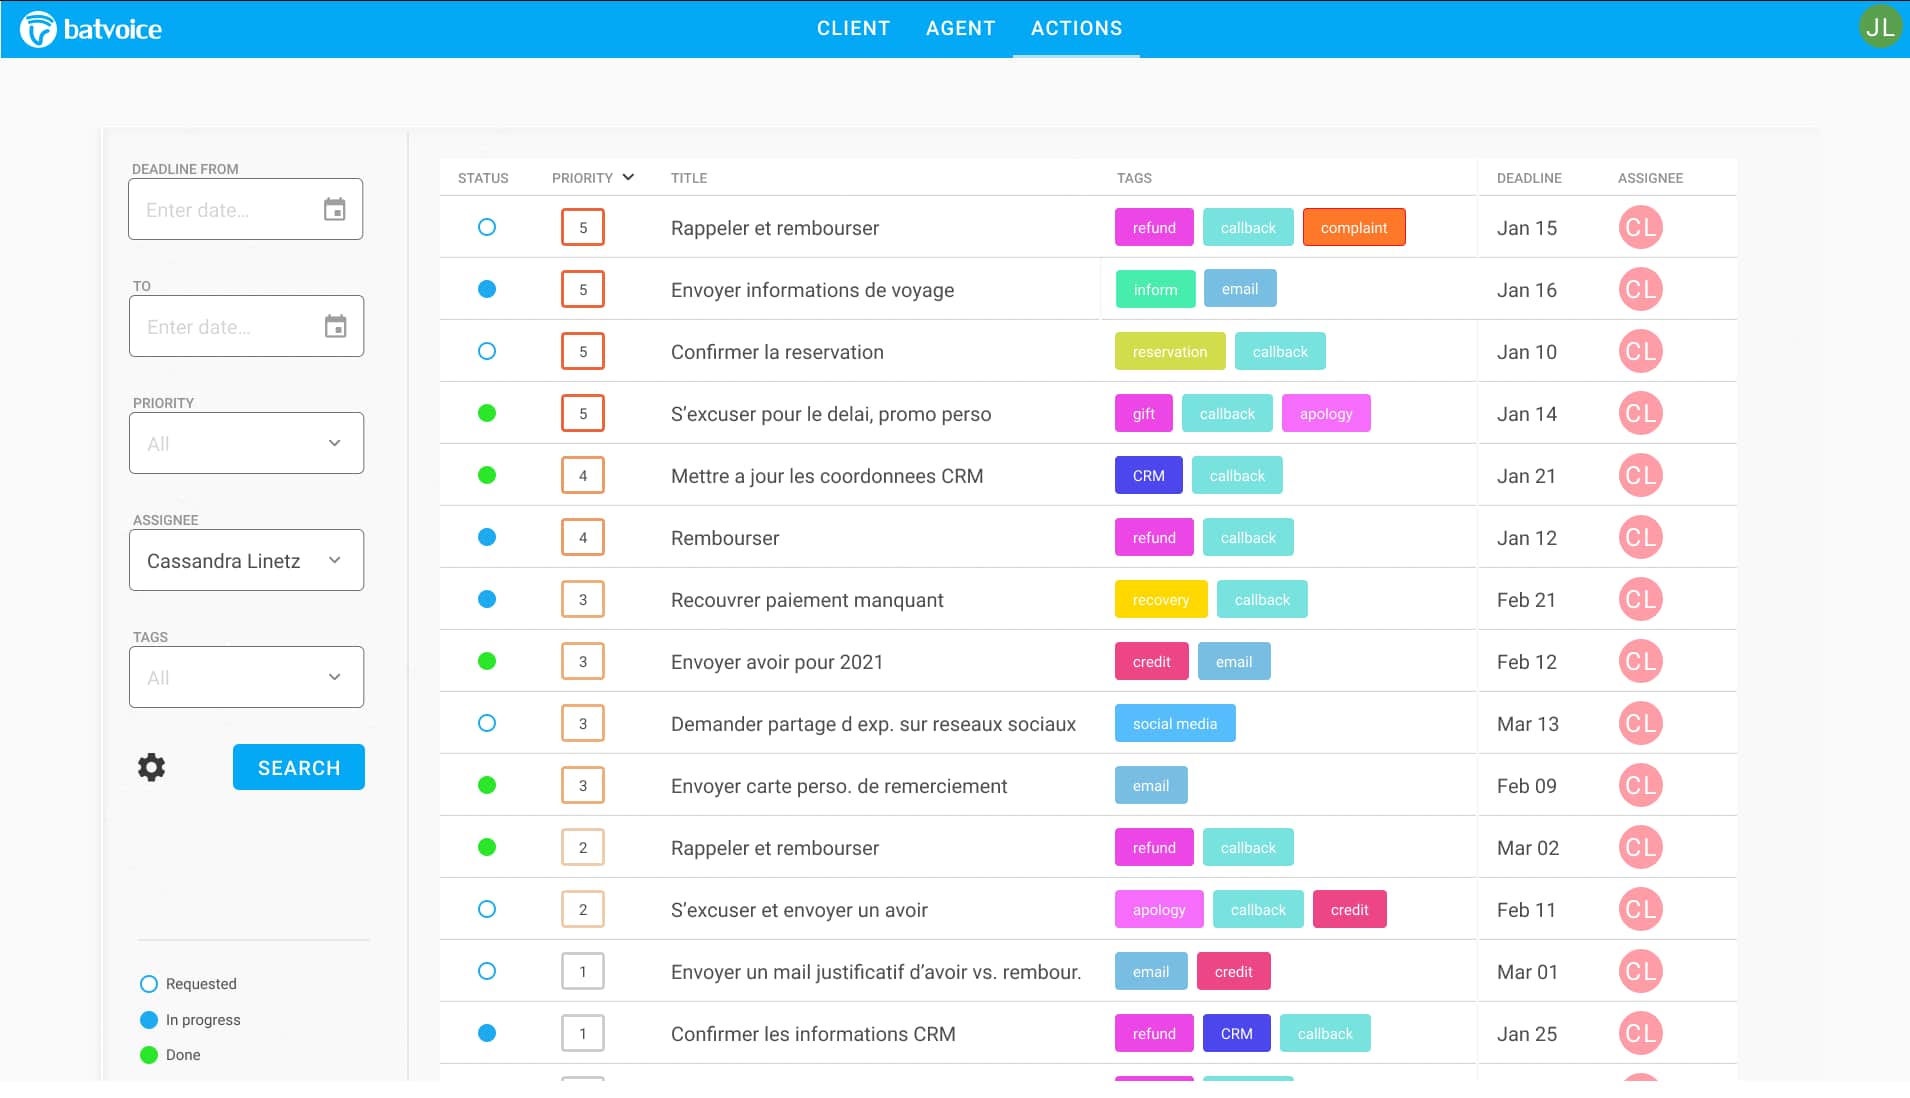Toggle status circle for Envoyer un mail justificatif

coord(487,972)
